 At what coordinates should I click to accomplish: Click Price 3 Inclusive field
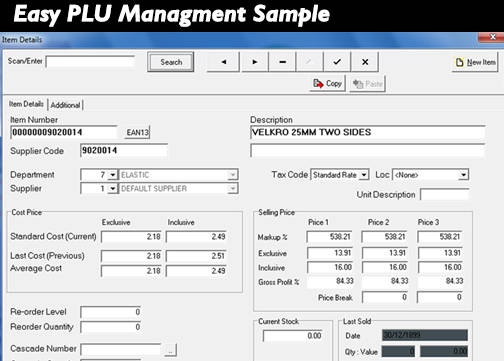click(x=440, y=267)
